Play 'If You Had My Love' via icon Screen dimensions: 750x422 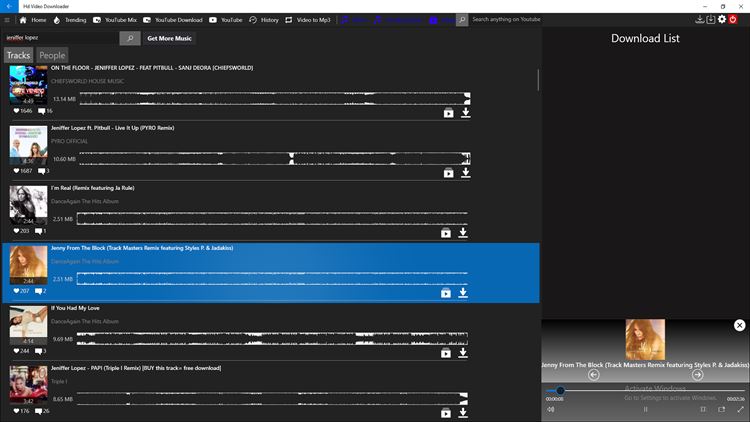pos(446,353)
